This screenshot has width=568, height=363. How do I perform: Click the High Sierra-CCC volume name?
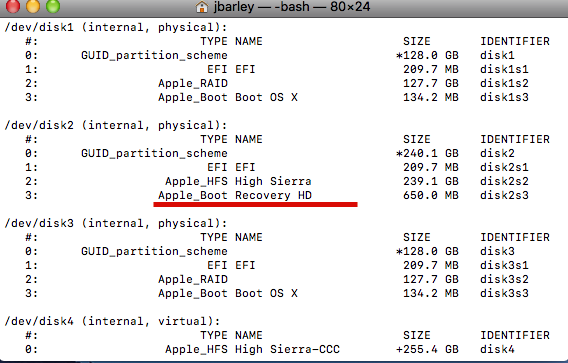(x=287, y=350)
